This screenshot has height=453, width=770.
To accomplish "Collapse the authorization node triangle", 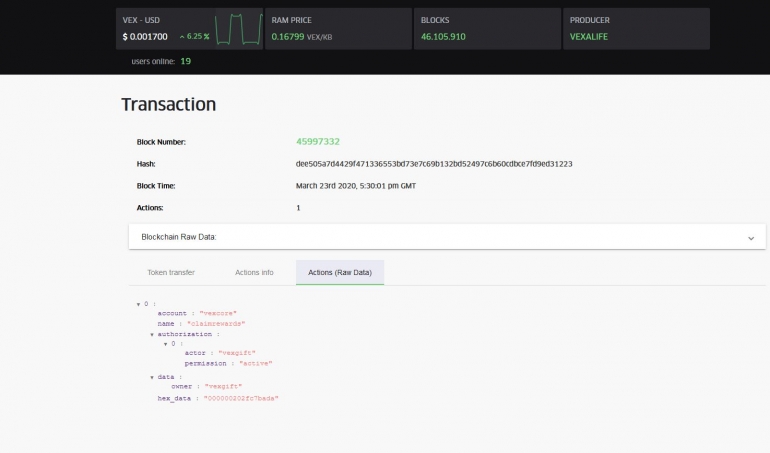I will [x=151, y=334].
